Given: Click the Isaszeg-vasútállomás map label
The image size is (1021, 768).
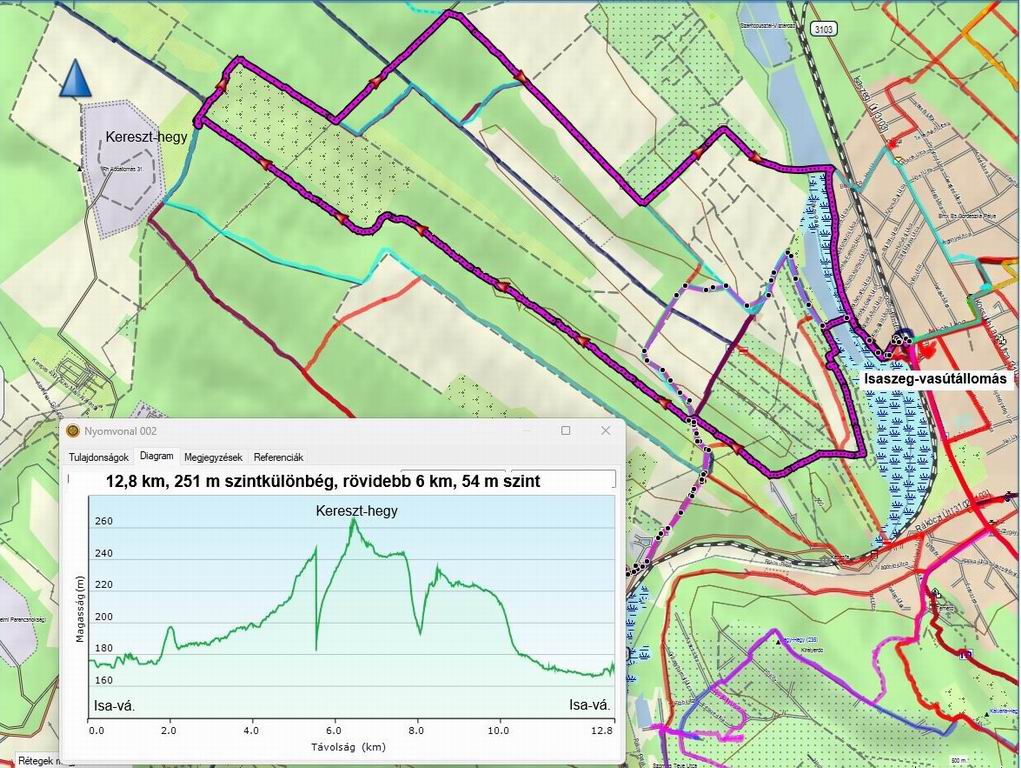Looking at the screenshot, I should (939, 380).
